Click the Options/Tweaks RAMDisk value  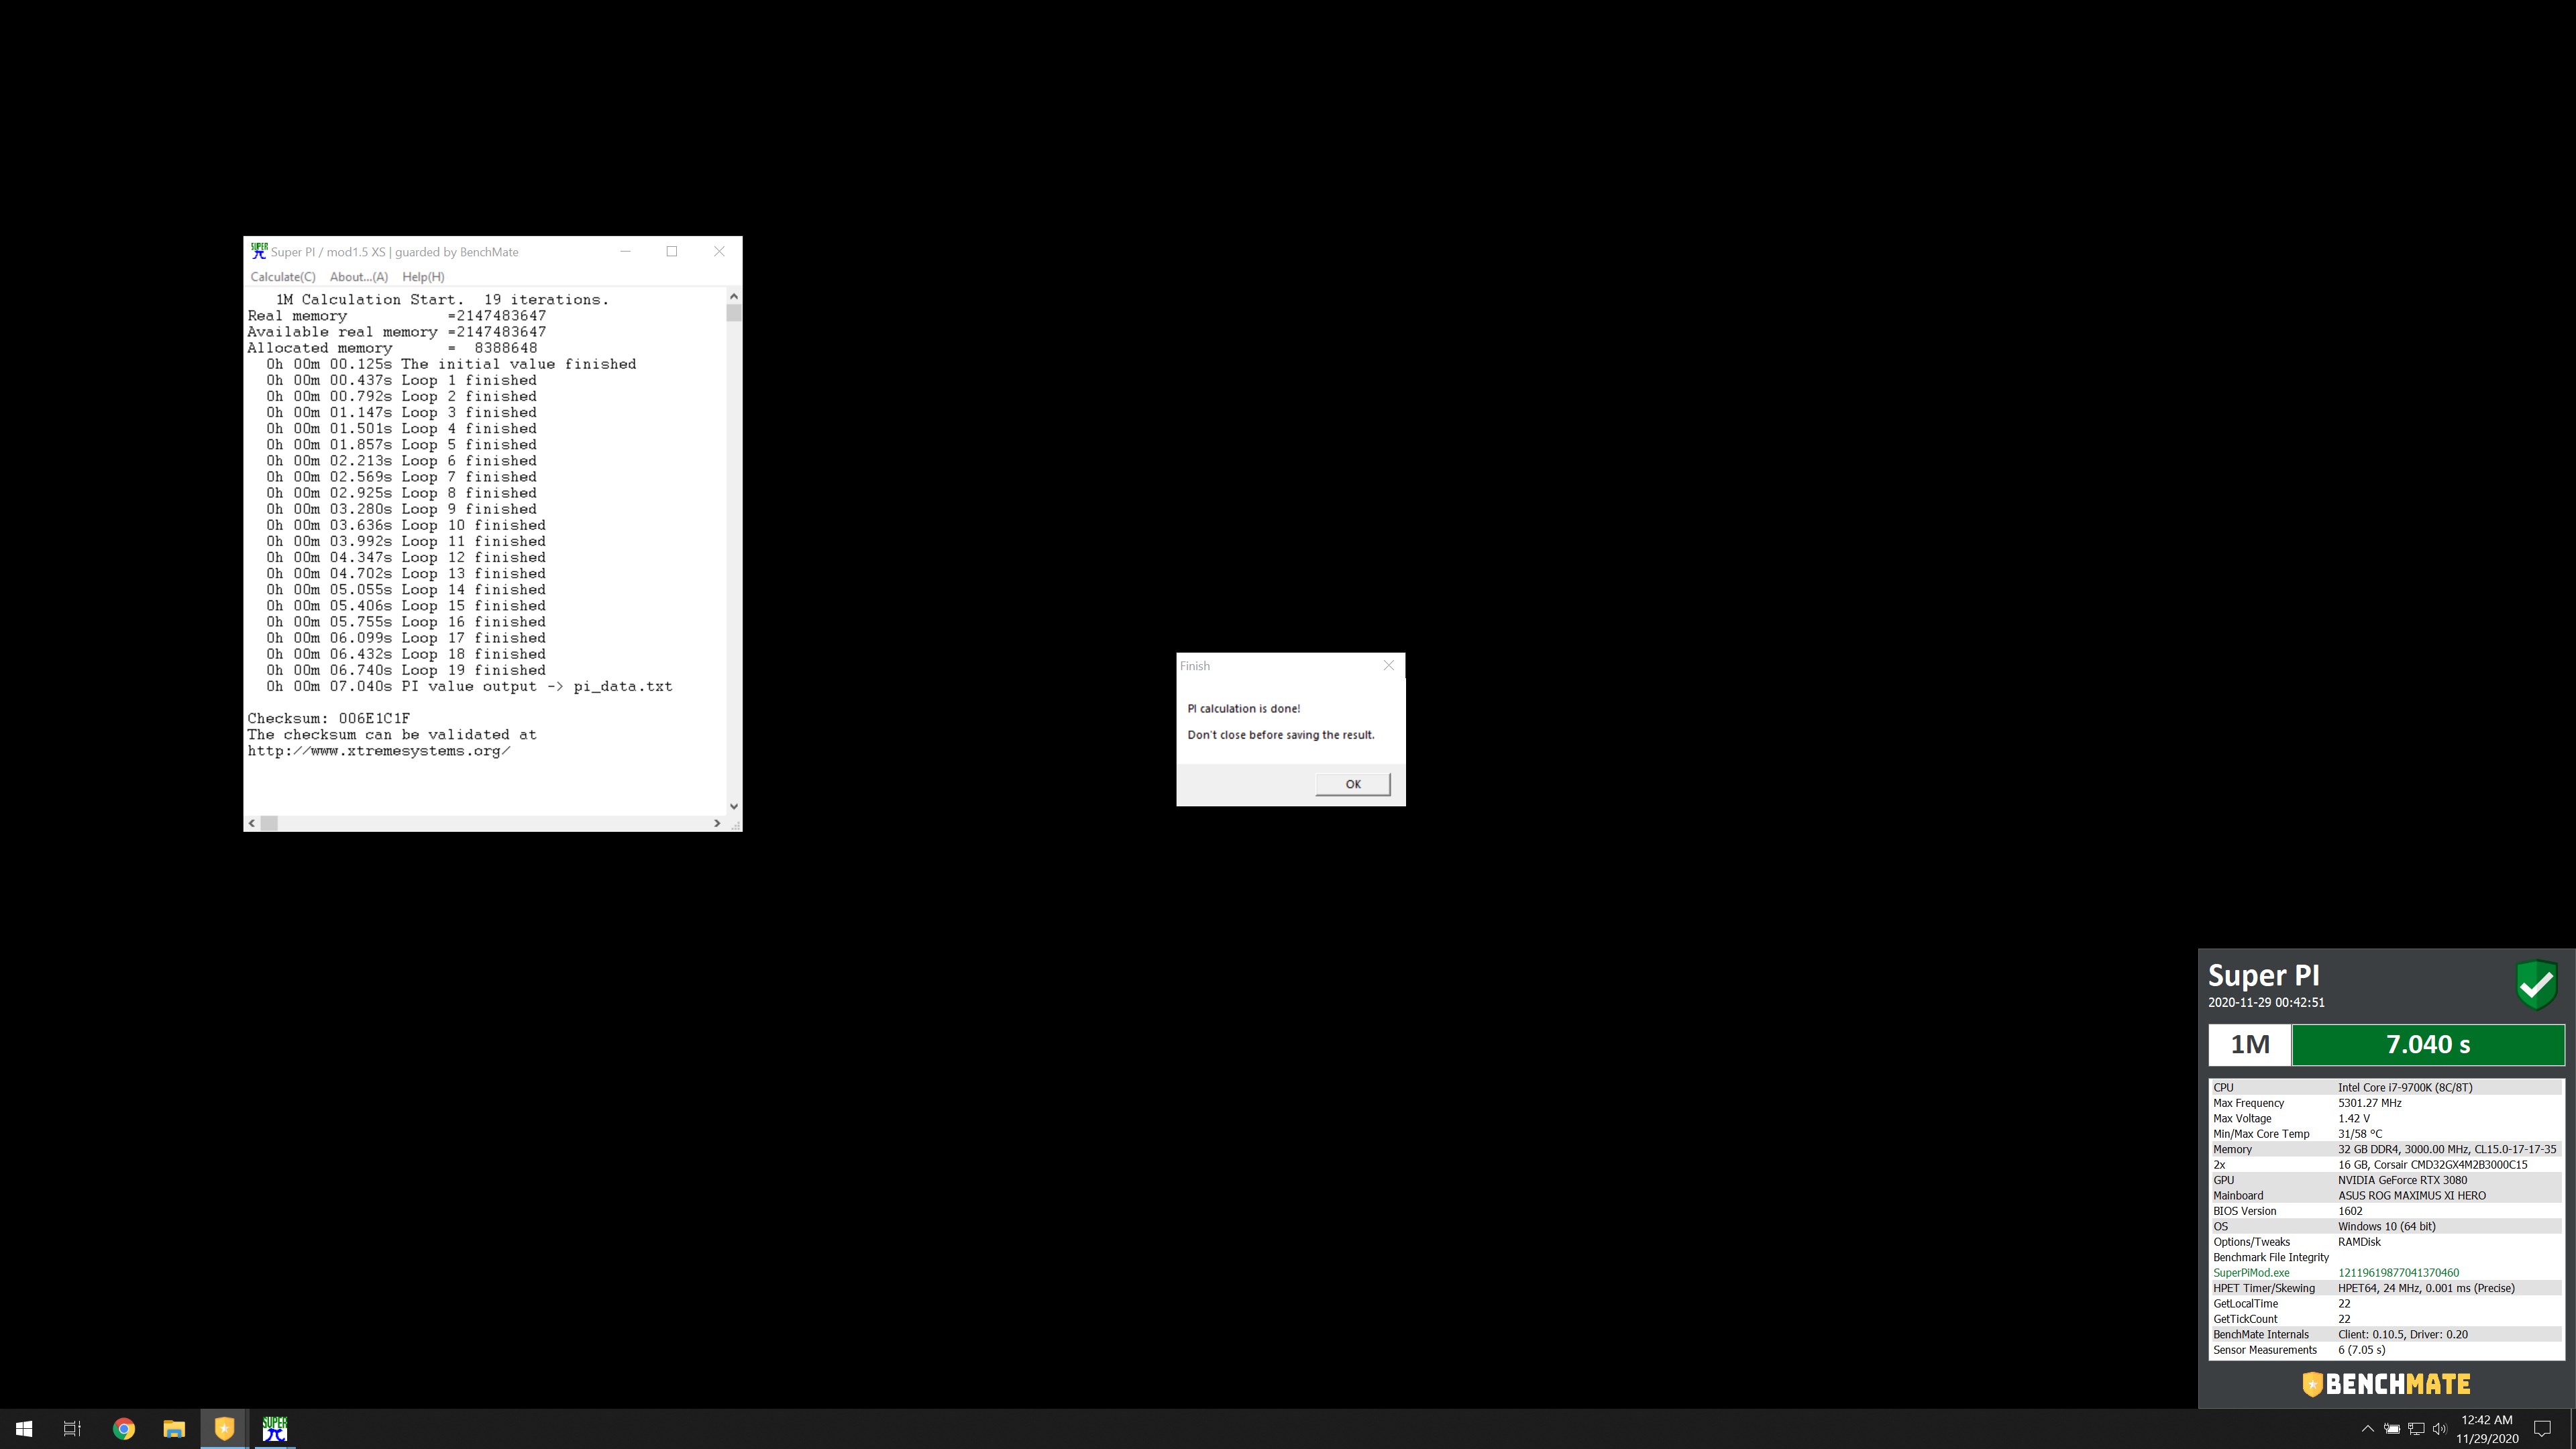tap(2359, 1242)
